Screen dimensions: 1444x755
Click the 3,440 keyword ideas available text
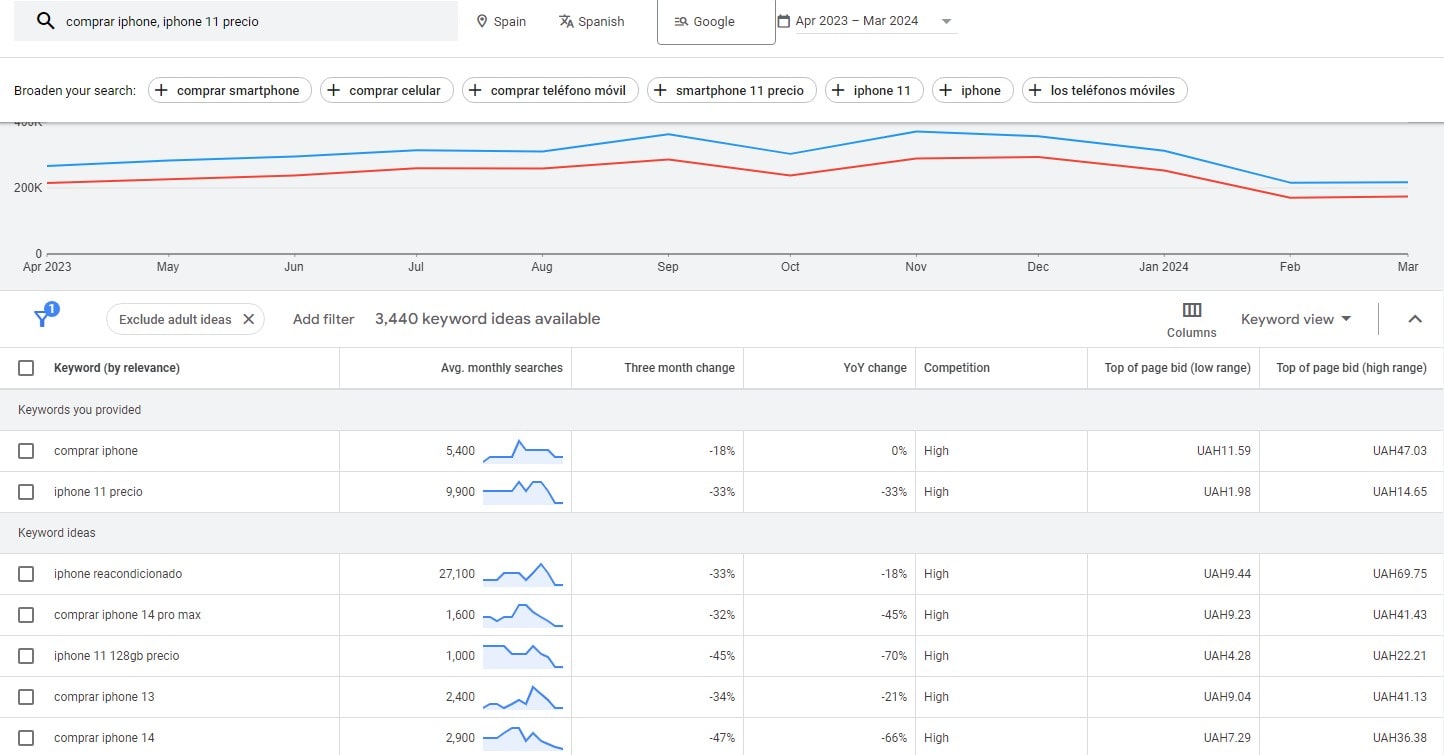(488, 319)
